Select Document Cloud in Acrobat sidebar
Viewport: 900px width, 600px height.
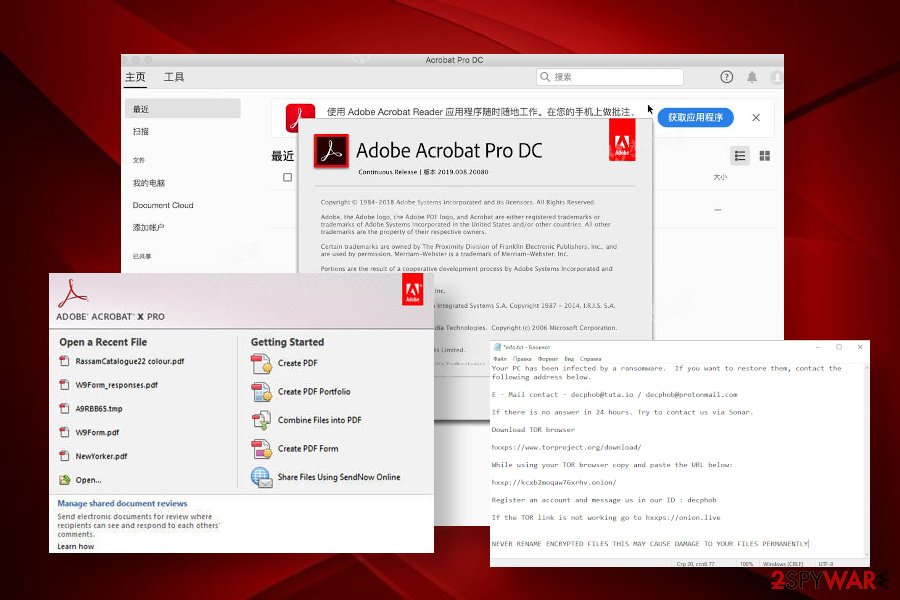point(163,205)
